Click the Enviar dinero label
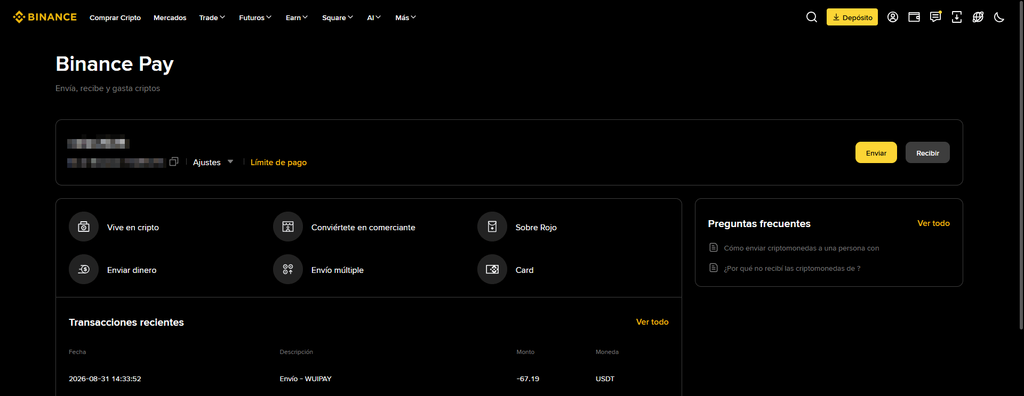 (132, 269)
